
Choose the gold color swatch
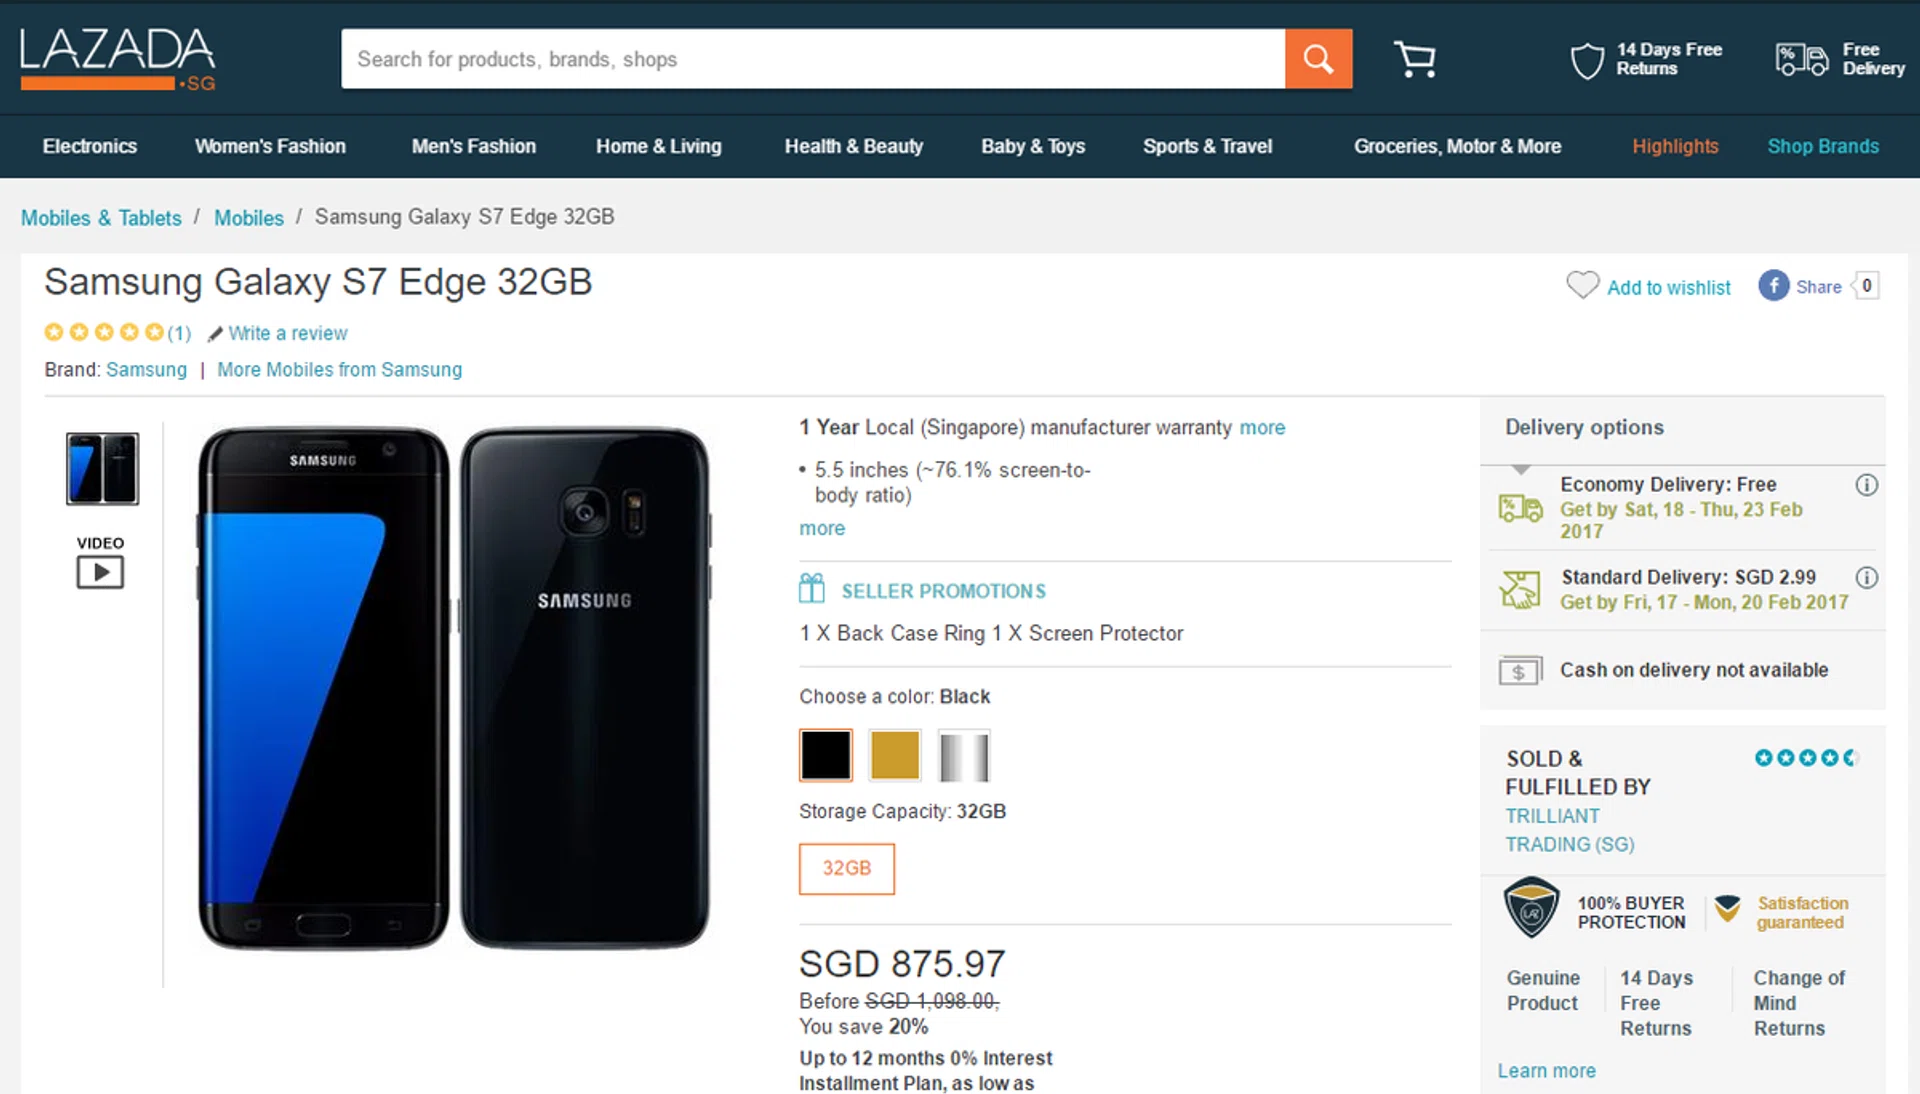point(894,755)
